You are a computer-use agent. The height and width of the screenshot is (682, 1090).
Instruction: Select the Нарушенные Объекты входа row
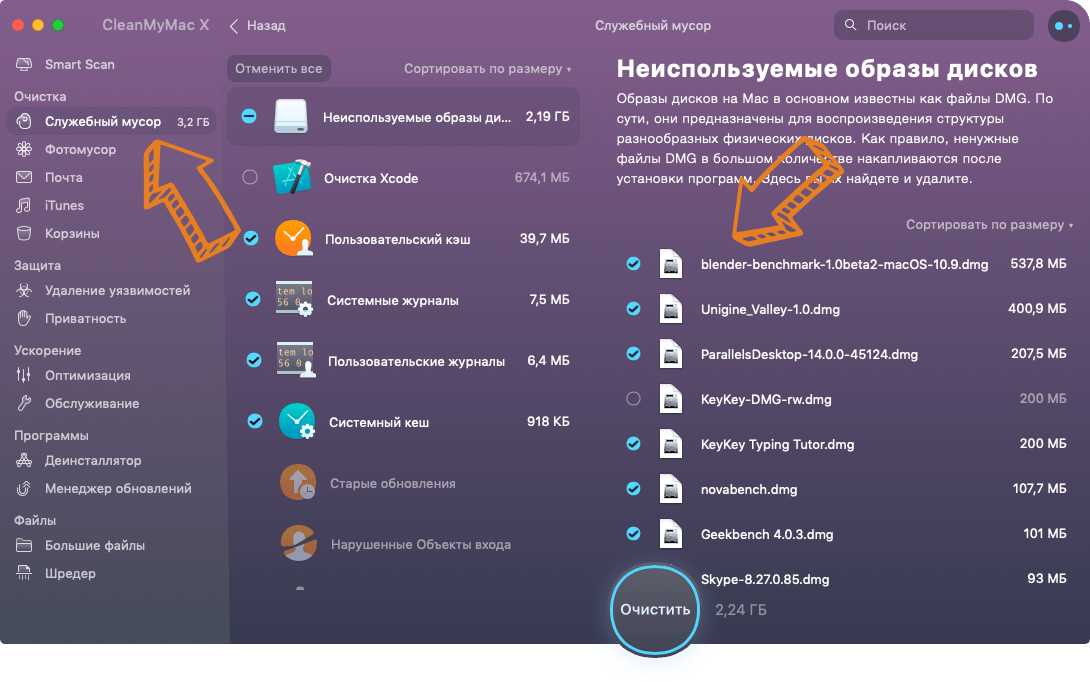click(403, 544)
